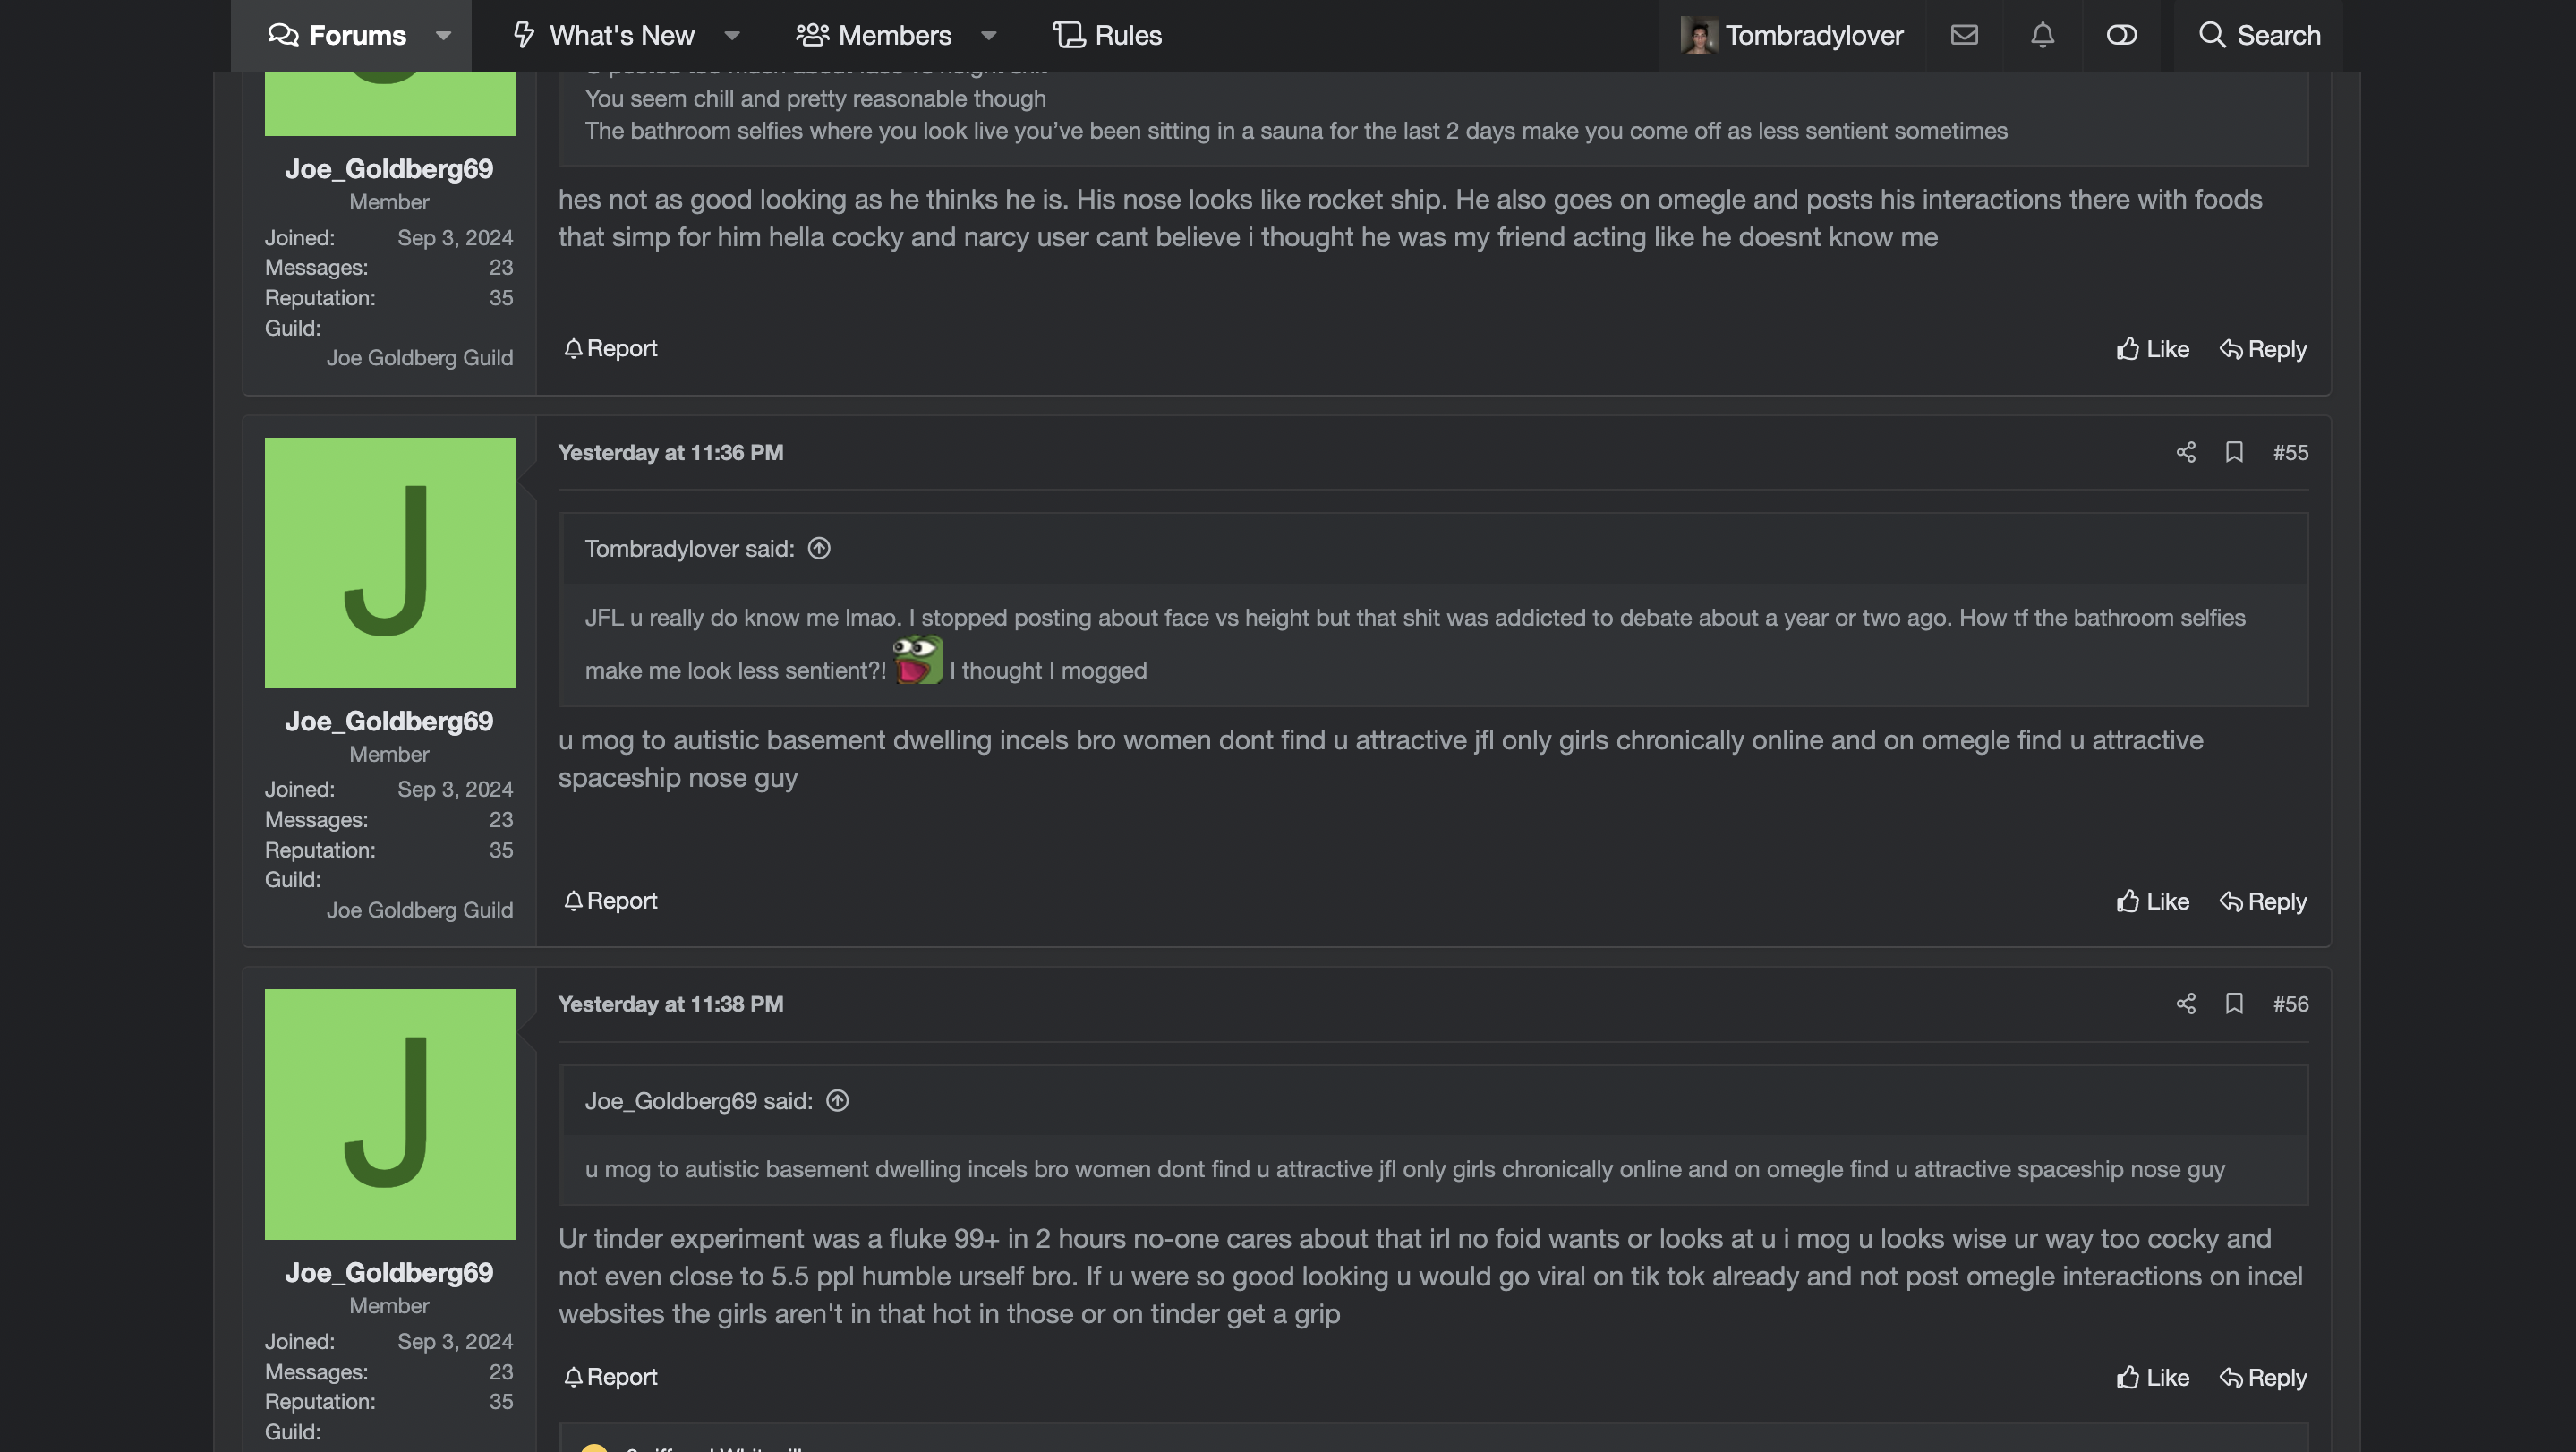This screenshot has width=2576, height=1452.
Task: Open the inbox envelope icon
Action: [1964, 35]
